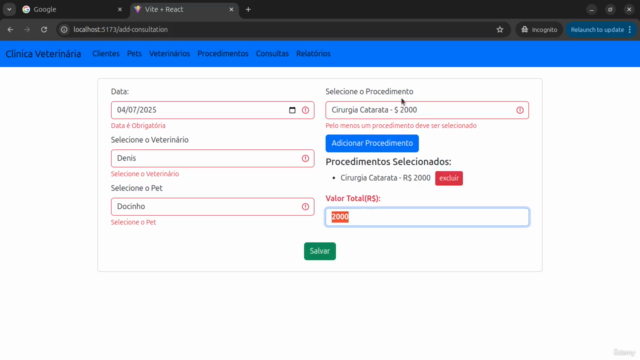Open Consultas in the navbar
640x360 pixels.
pyautogui.click(x=272, y=53)
